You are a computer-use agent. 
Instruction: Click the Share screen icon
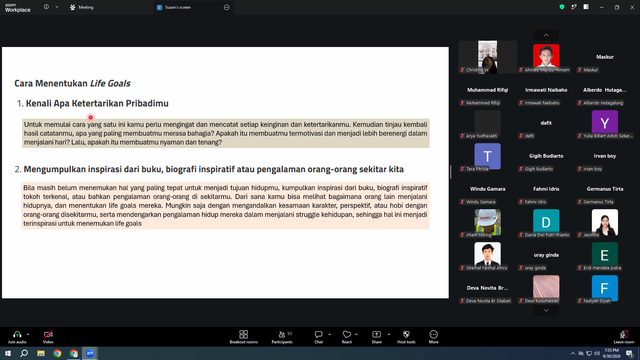[376, 334]
